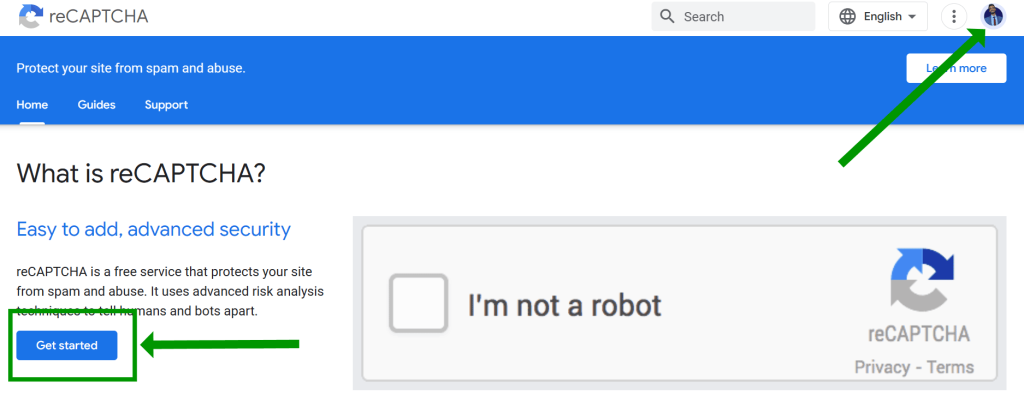Open the three-dot more options menu
This screenshot has width=1024, height=406.
coord(955,16)
